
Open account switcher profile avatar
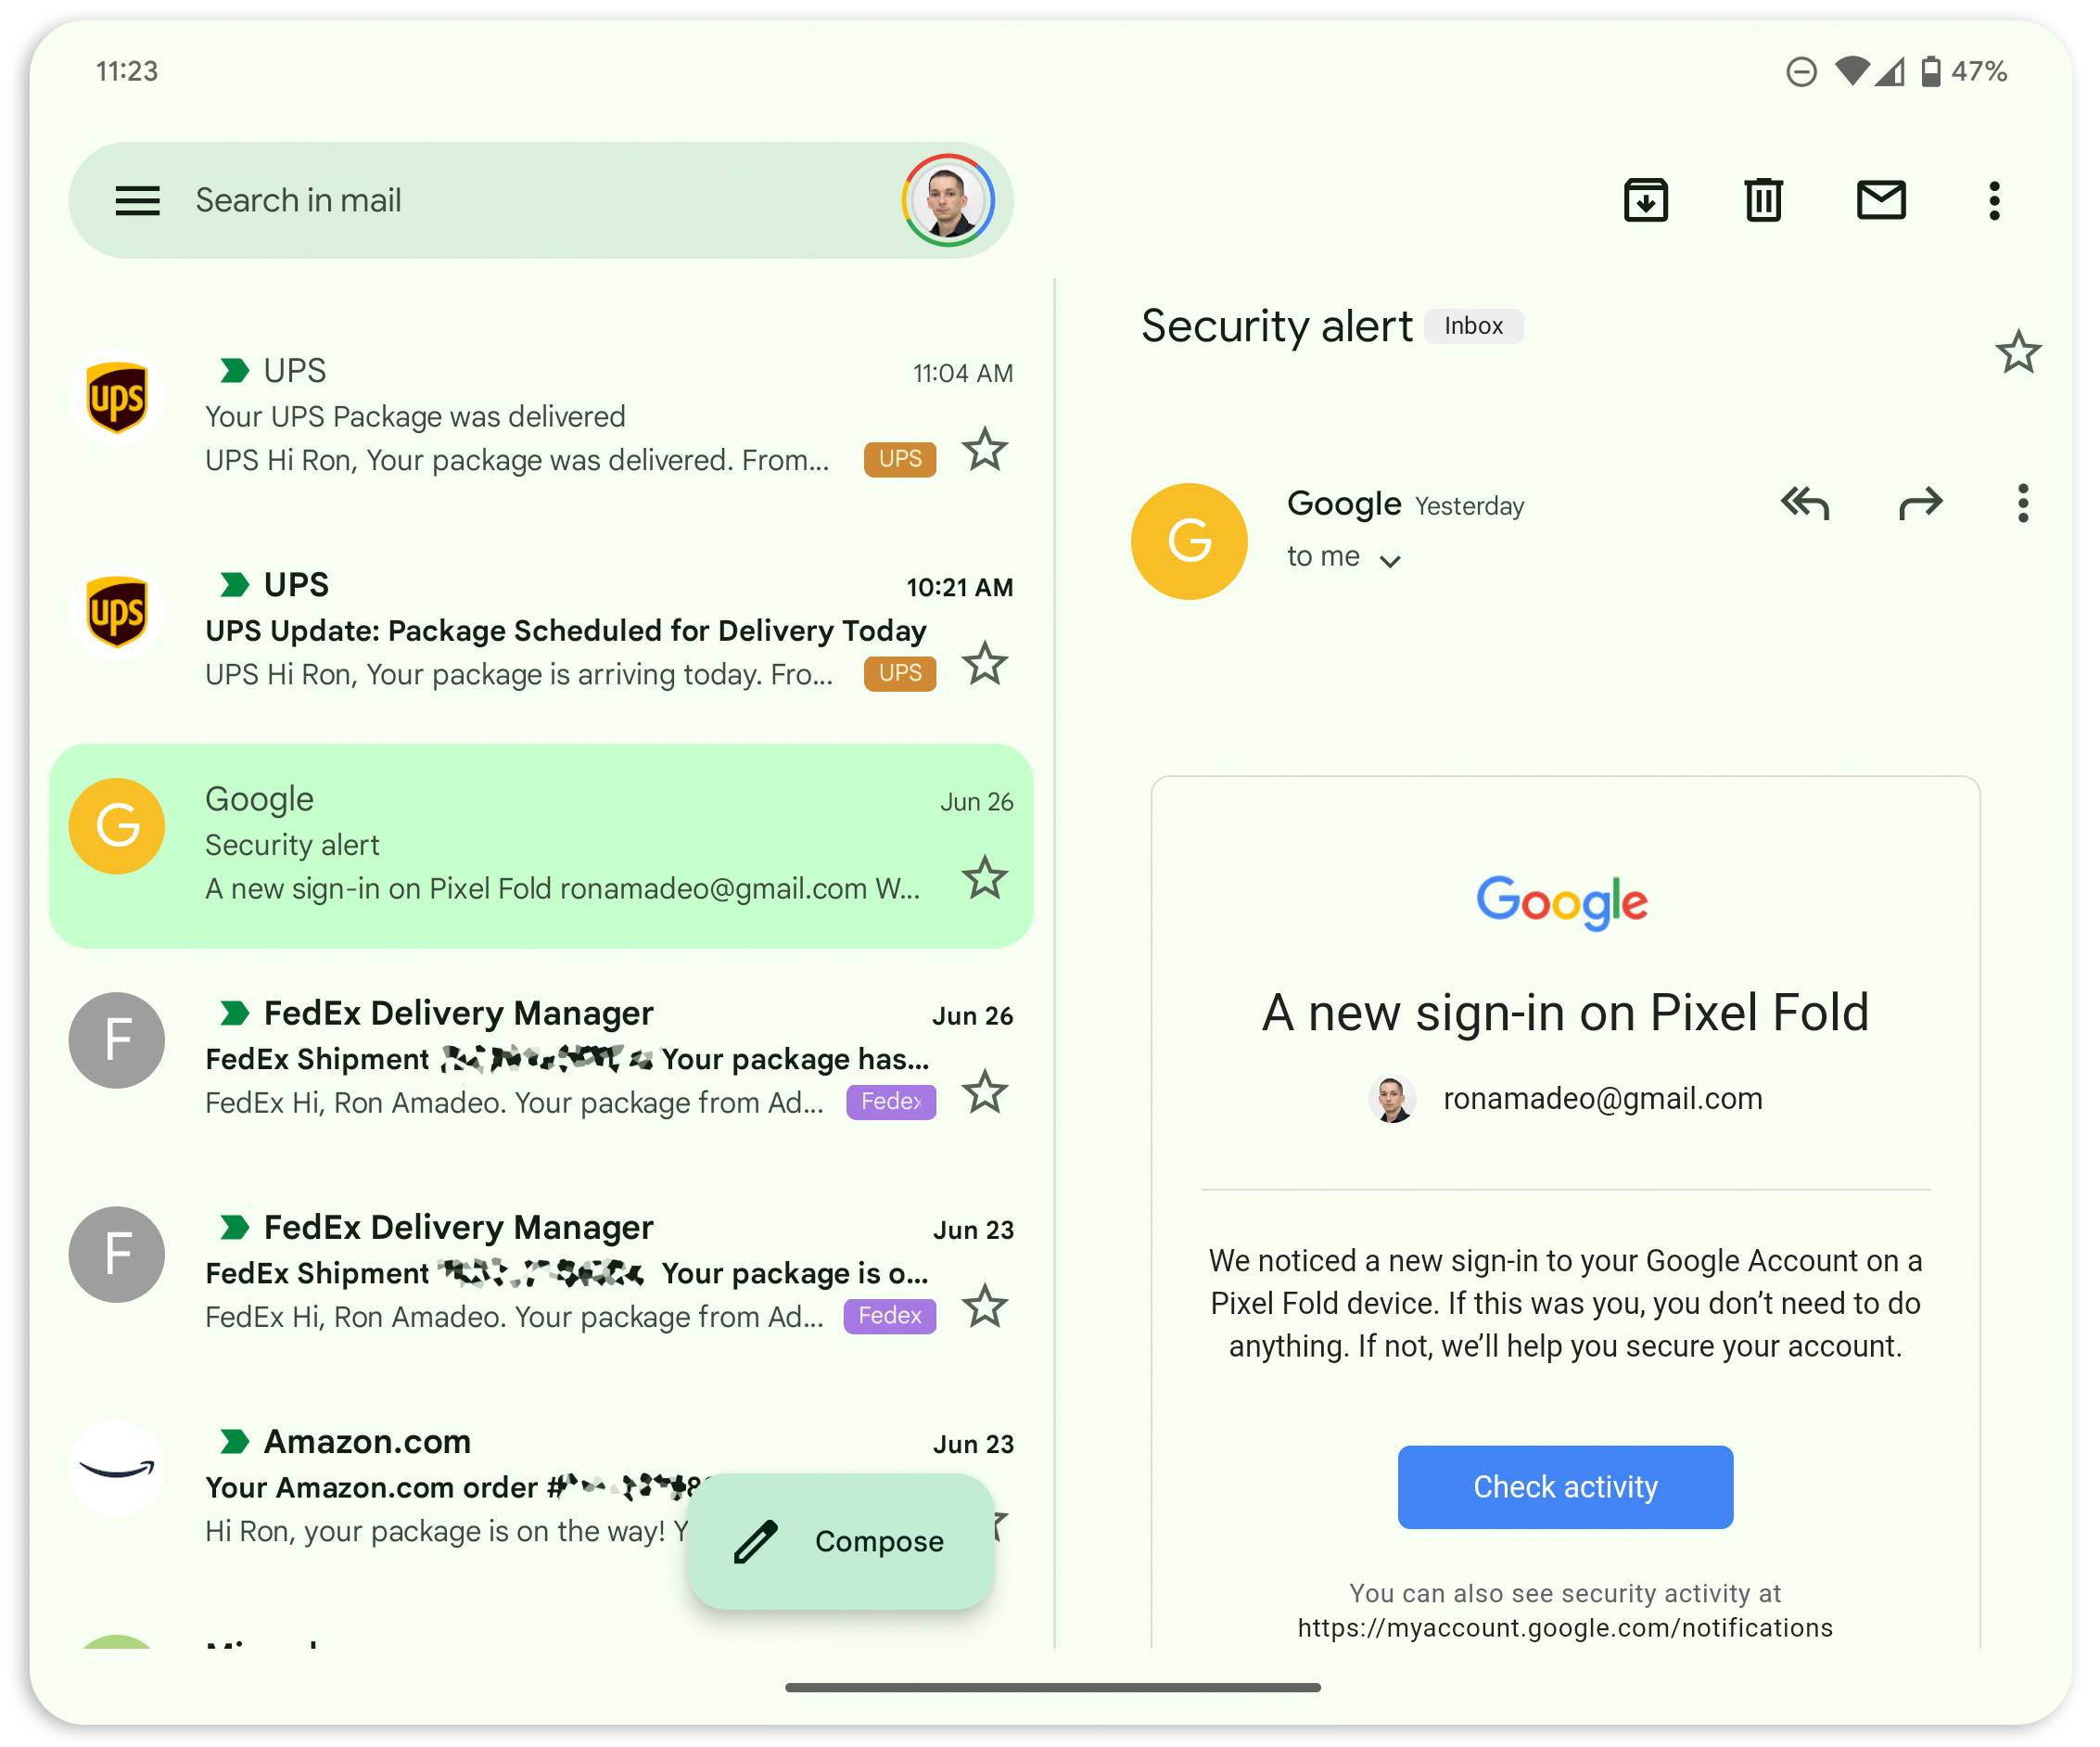947,200
